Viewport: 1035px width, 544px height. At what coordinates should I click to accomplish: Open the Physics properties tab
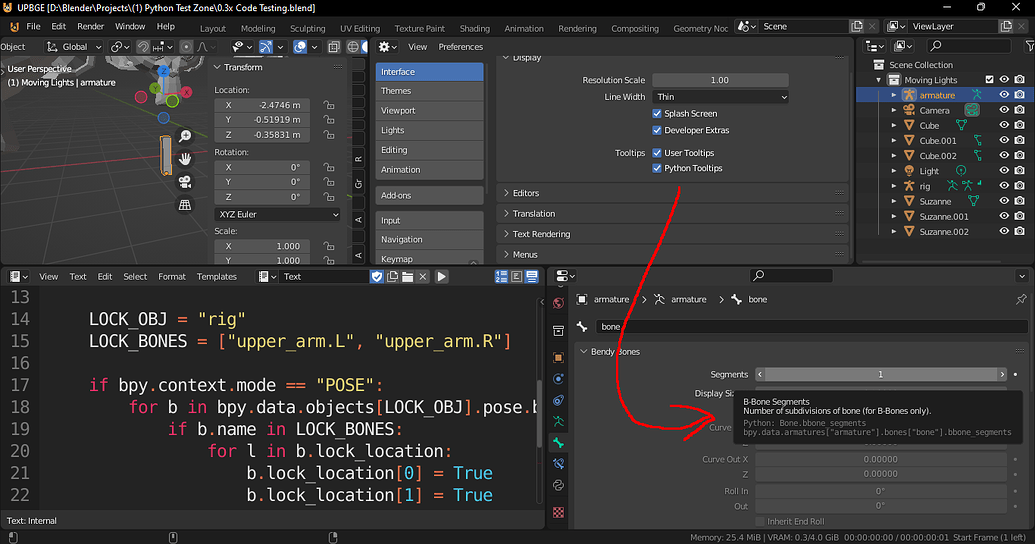pos(558,379)
